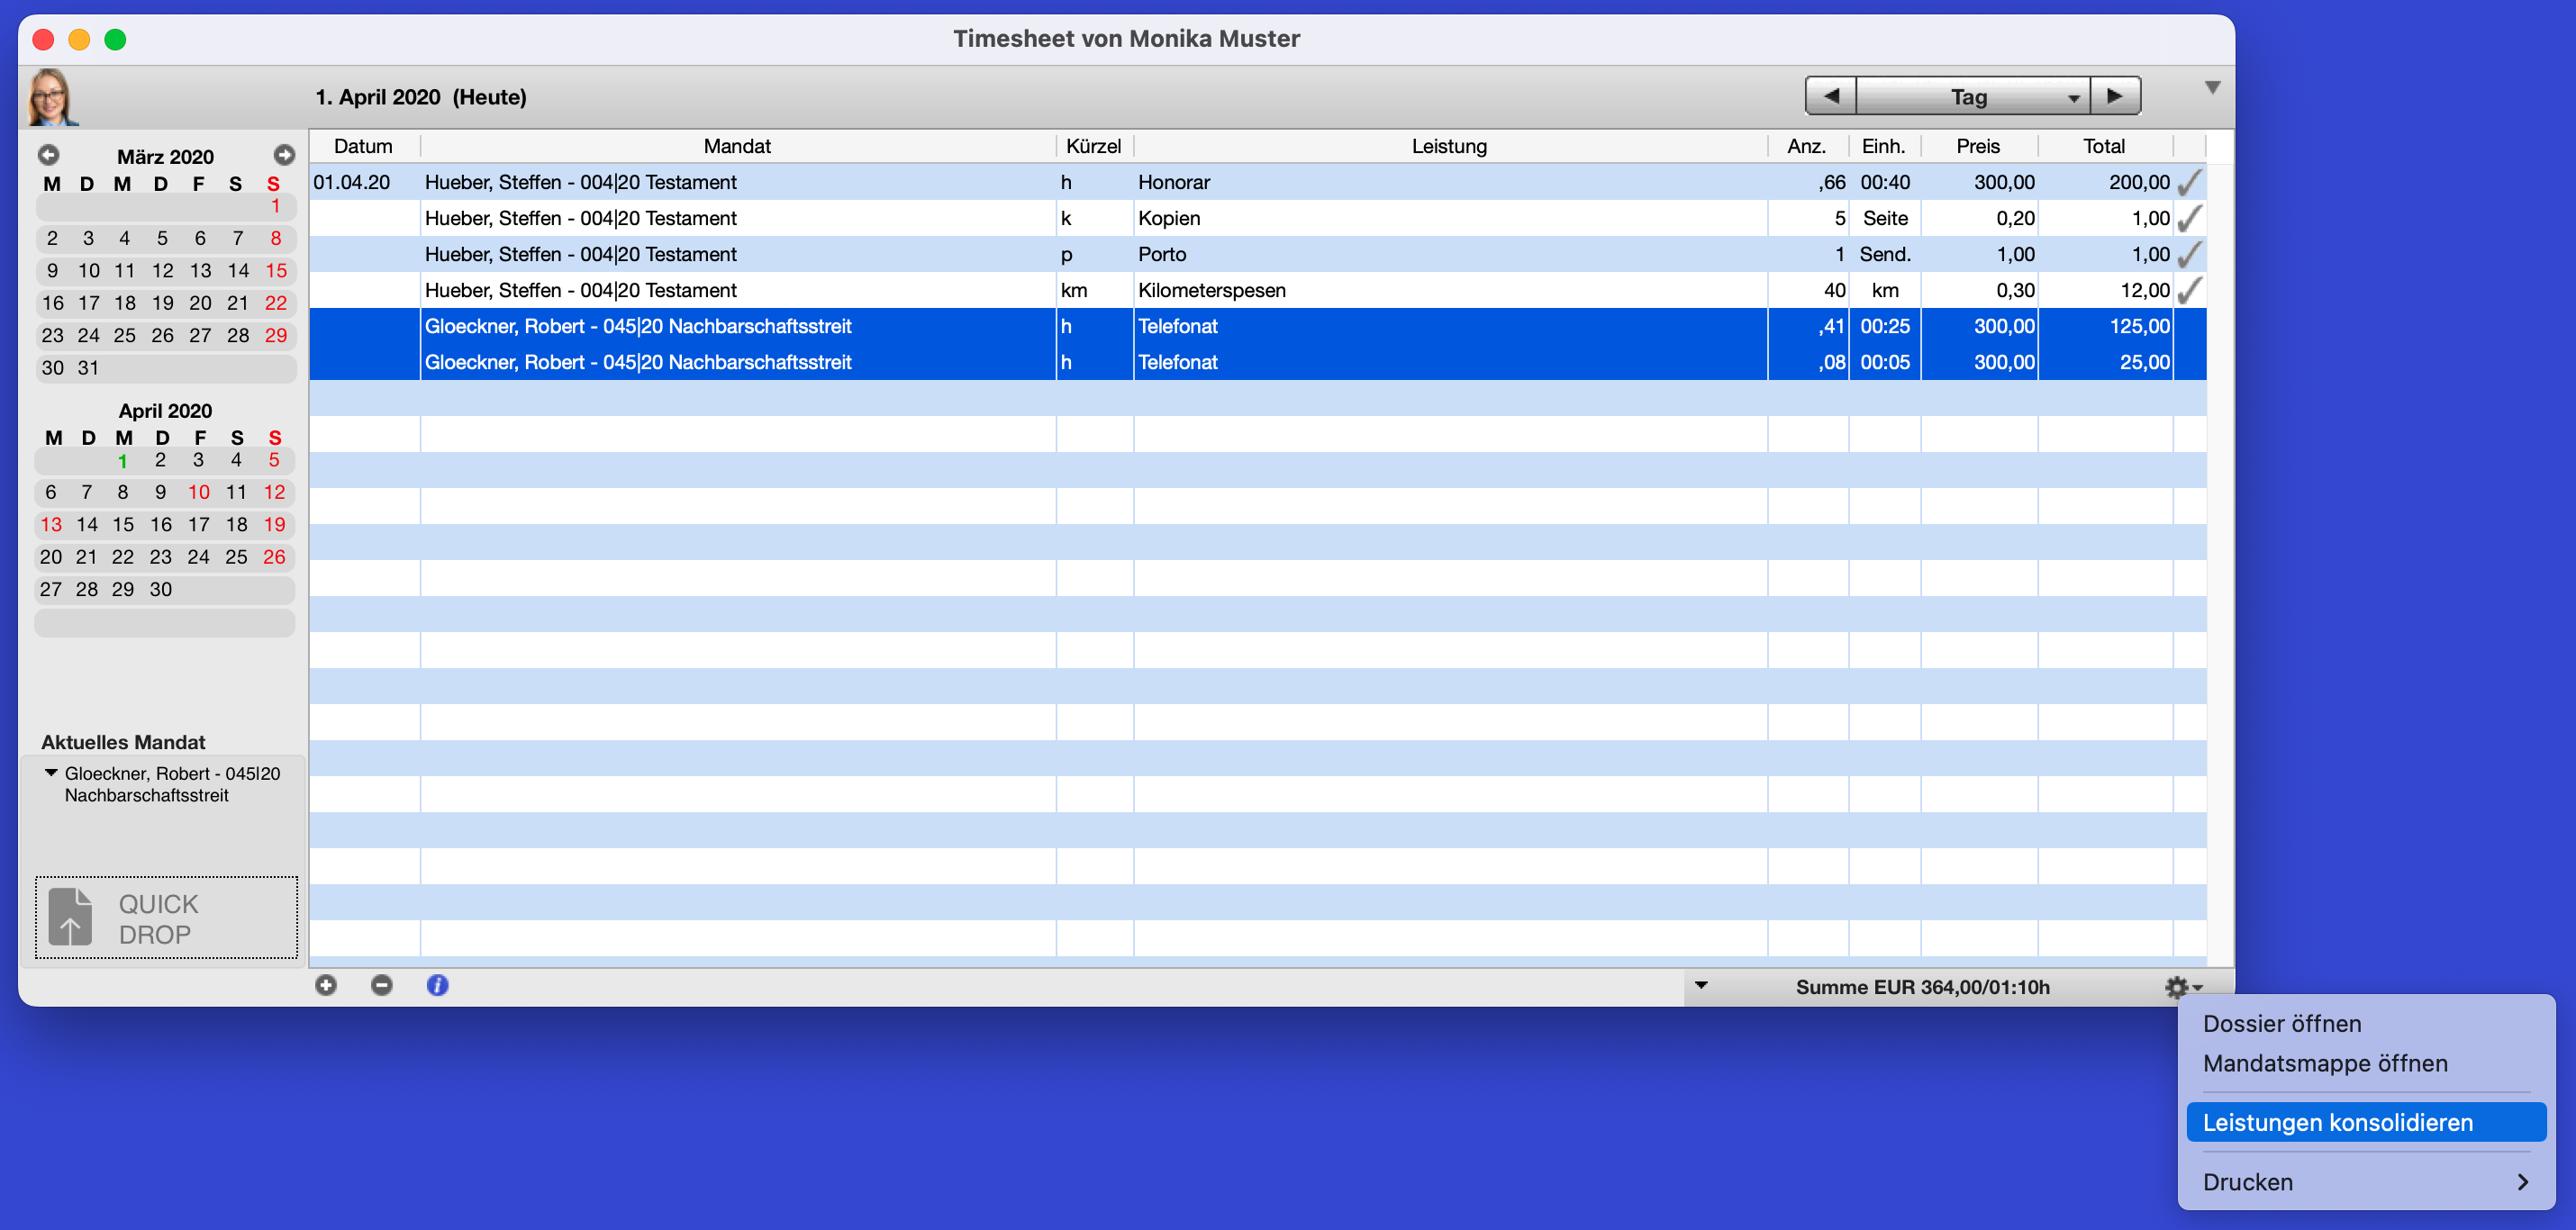The height and width of the screenshot is (1230, 2576).
Task: Select the Porto service cell
Action: point(1450,254)
